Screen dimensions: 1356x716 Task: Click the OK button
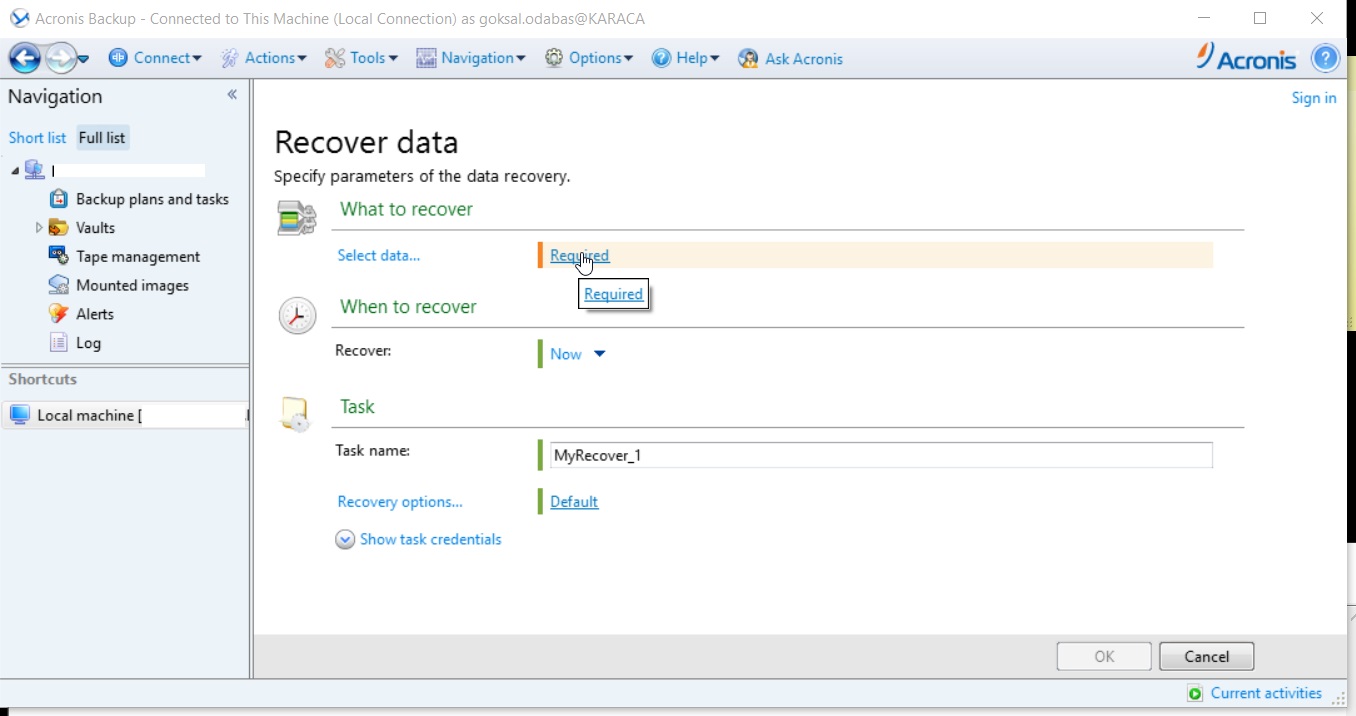(x=1104, y=657)
